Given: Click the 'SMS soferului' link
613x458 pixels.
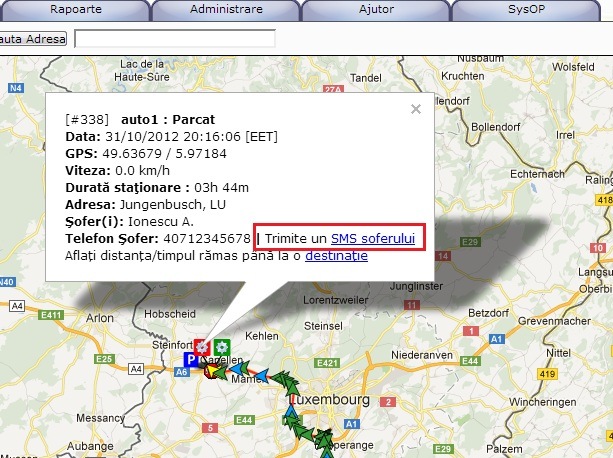Looking at the screenshot, I should 373,239.
